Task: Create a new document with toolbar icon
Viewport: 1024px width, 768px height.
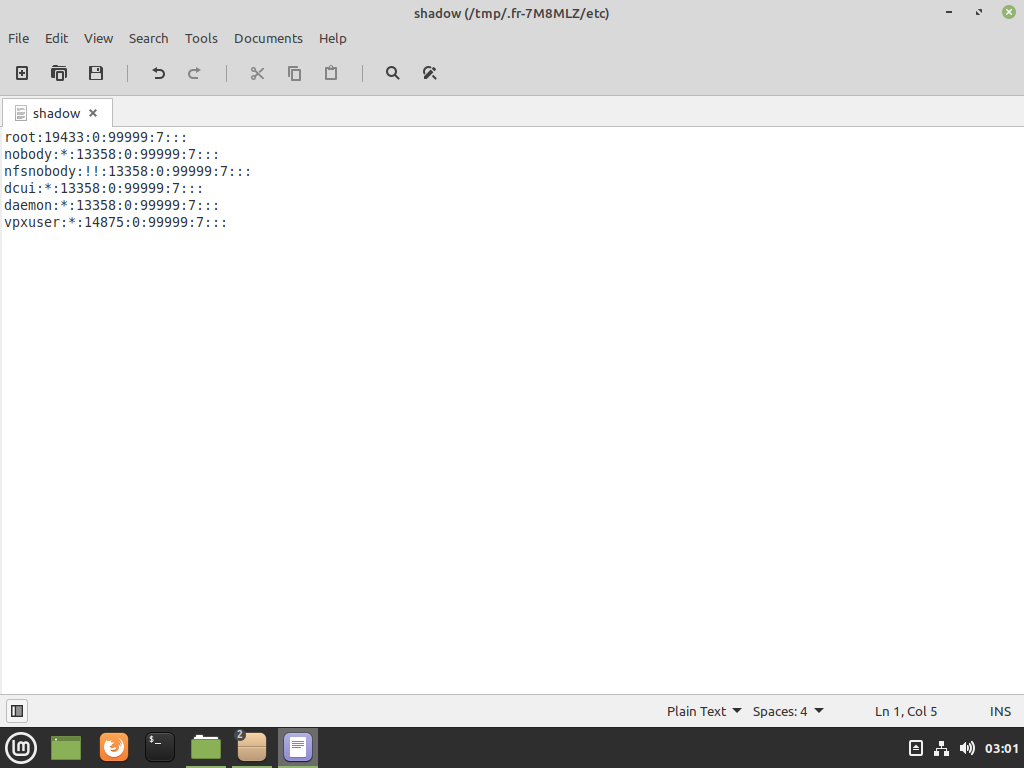Action: tap(22, 73)
